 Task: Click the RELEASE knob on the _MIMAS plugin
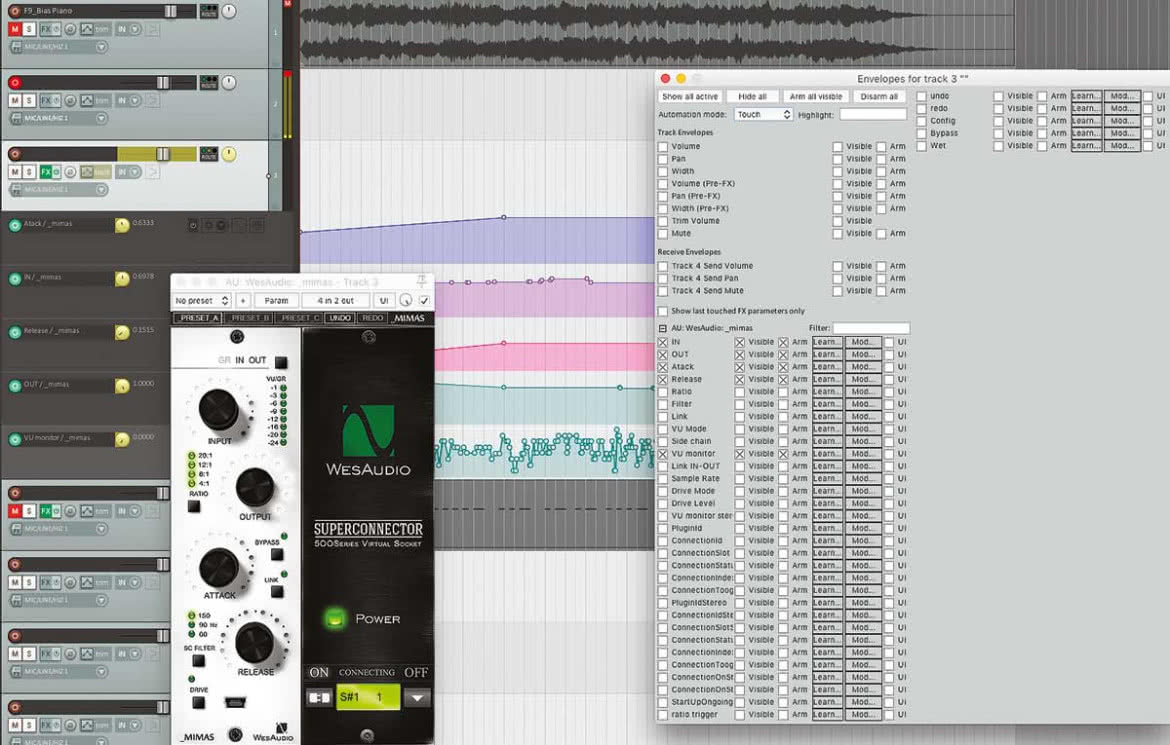pos(254,641)
